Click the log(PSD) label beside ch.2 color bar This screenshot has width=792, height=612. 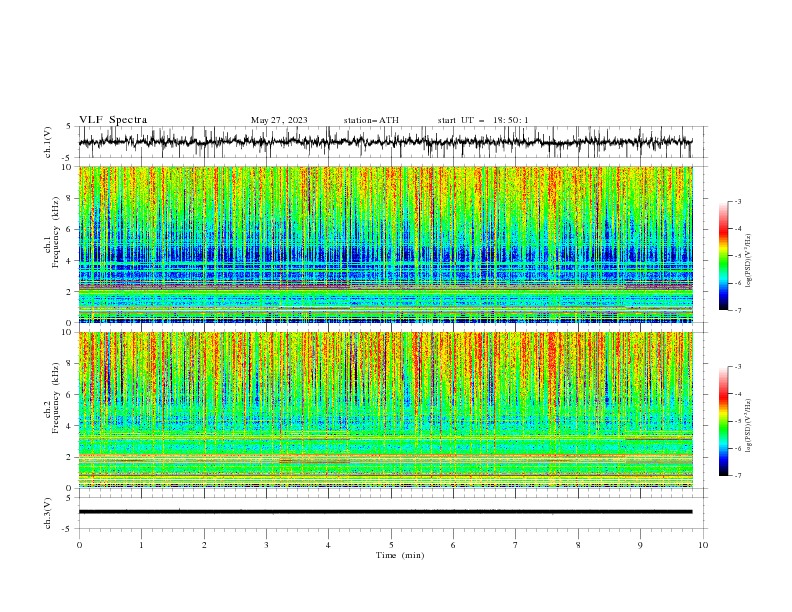coord(749,426)
